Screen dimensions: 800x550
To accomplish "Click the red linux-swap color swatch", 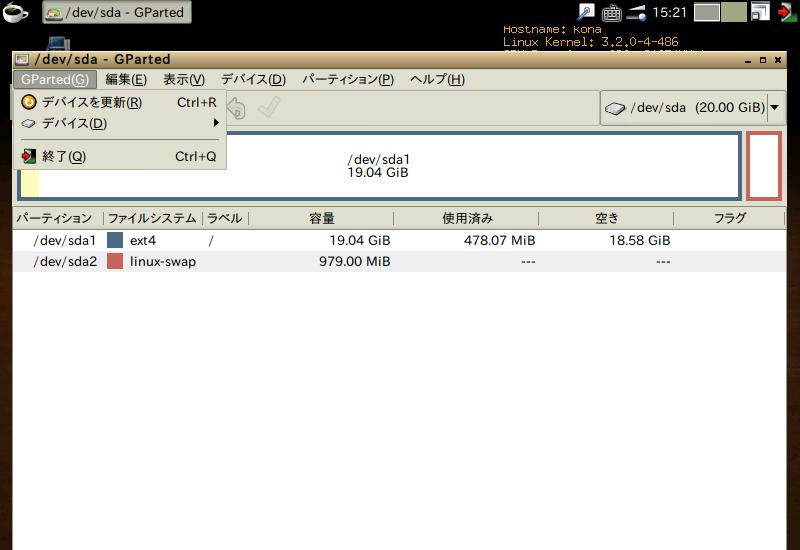I will [115, 261].
